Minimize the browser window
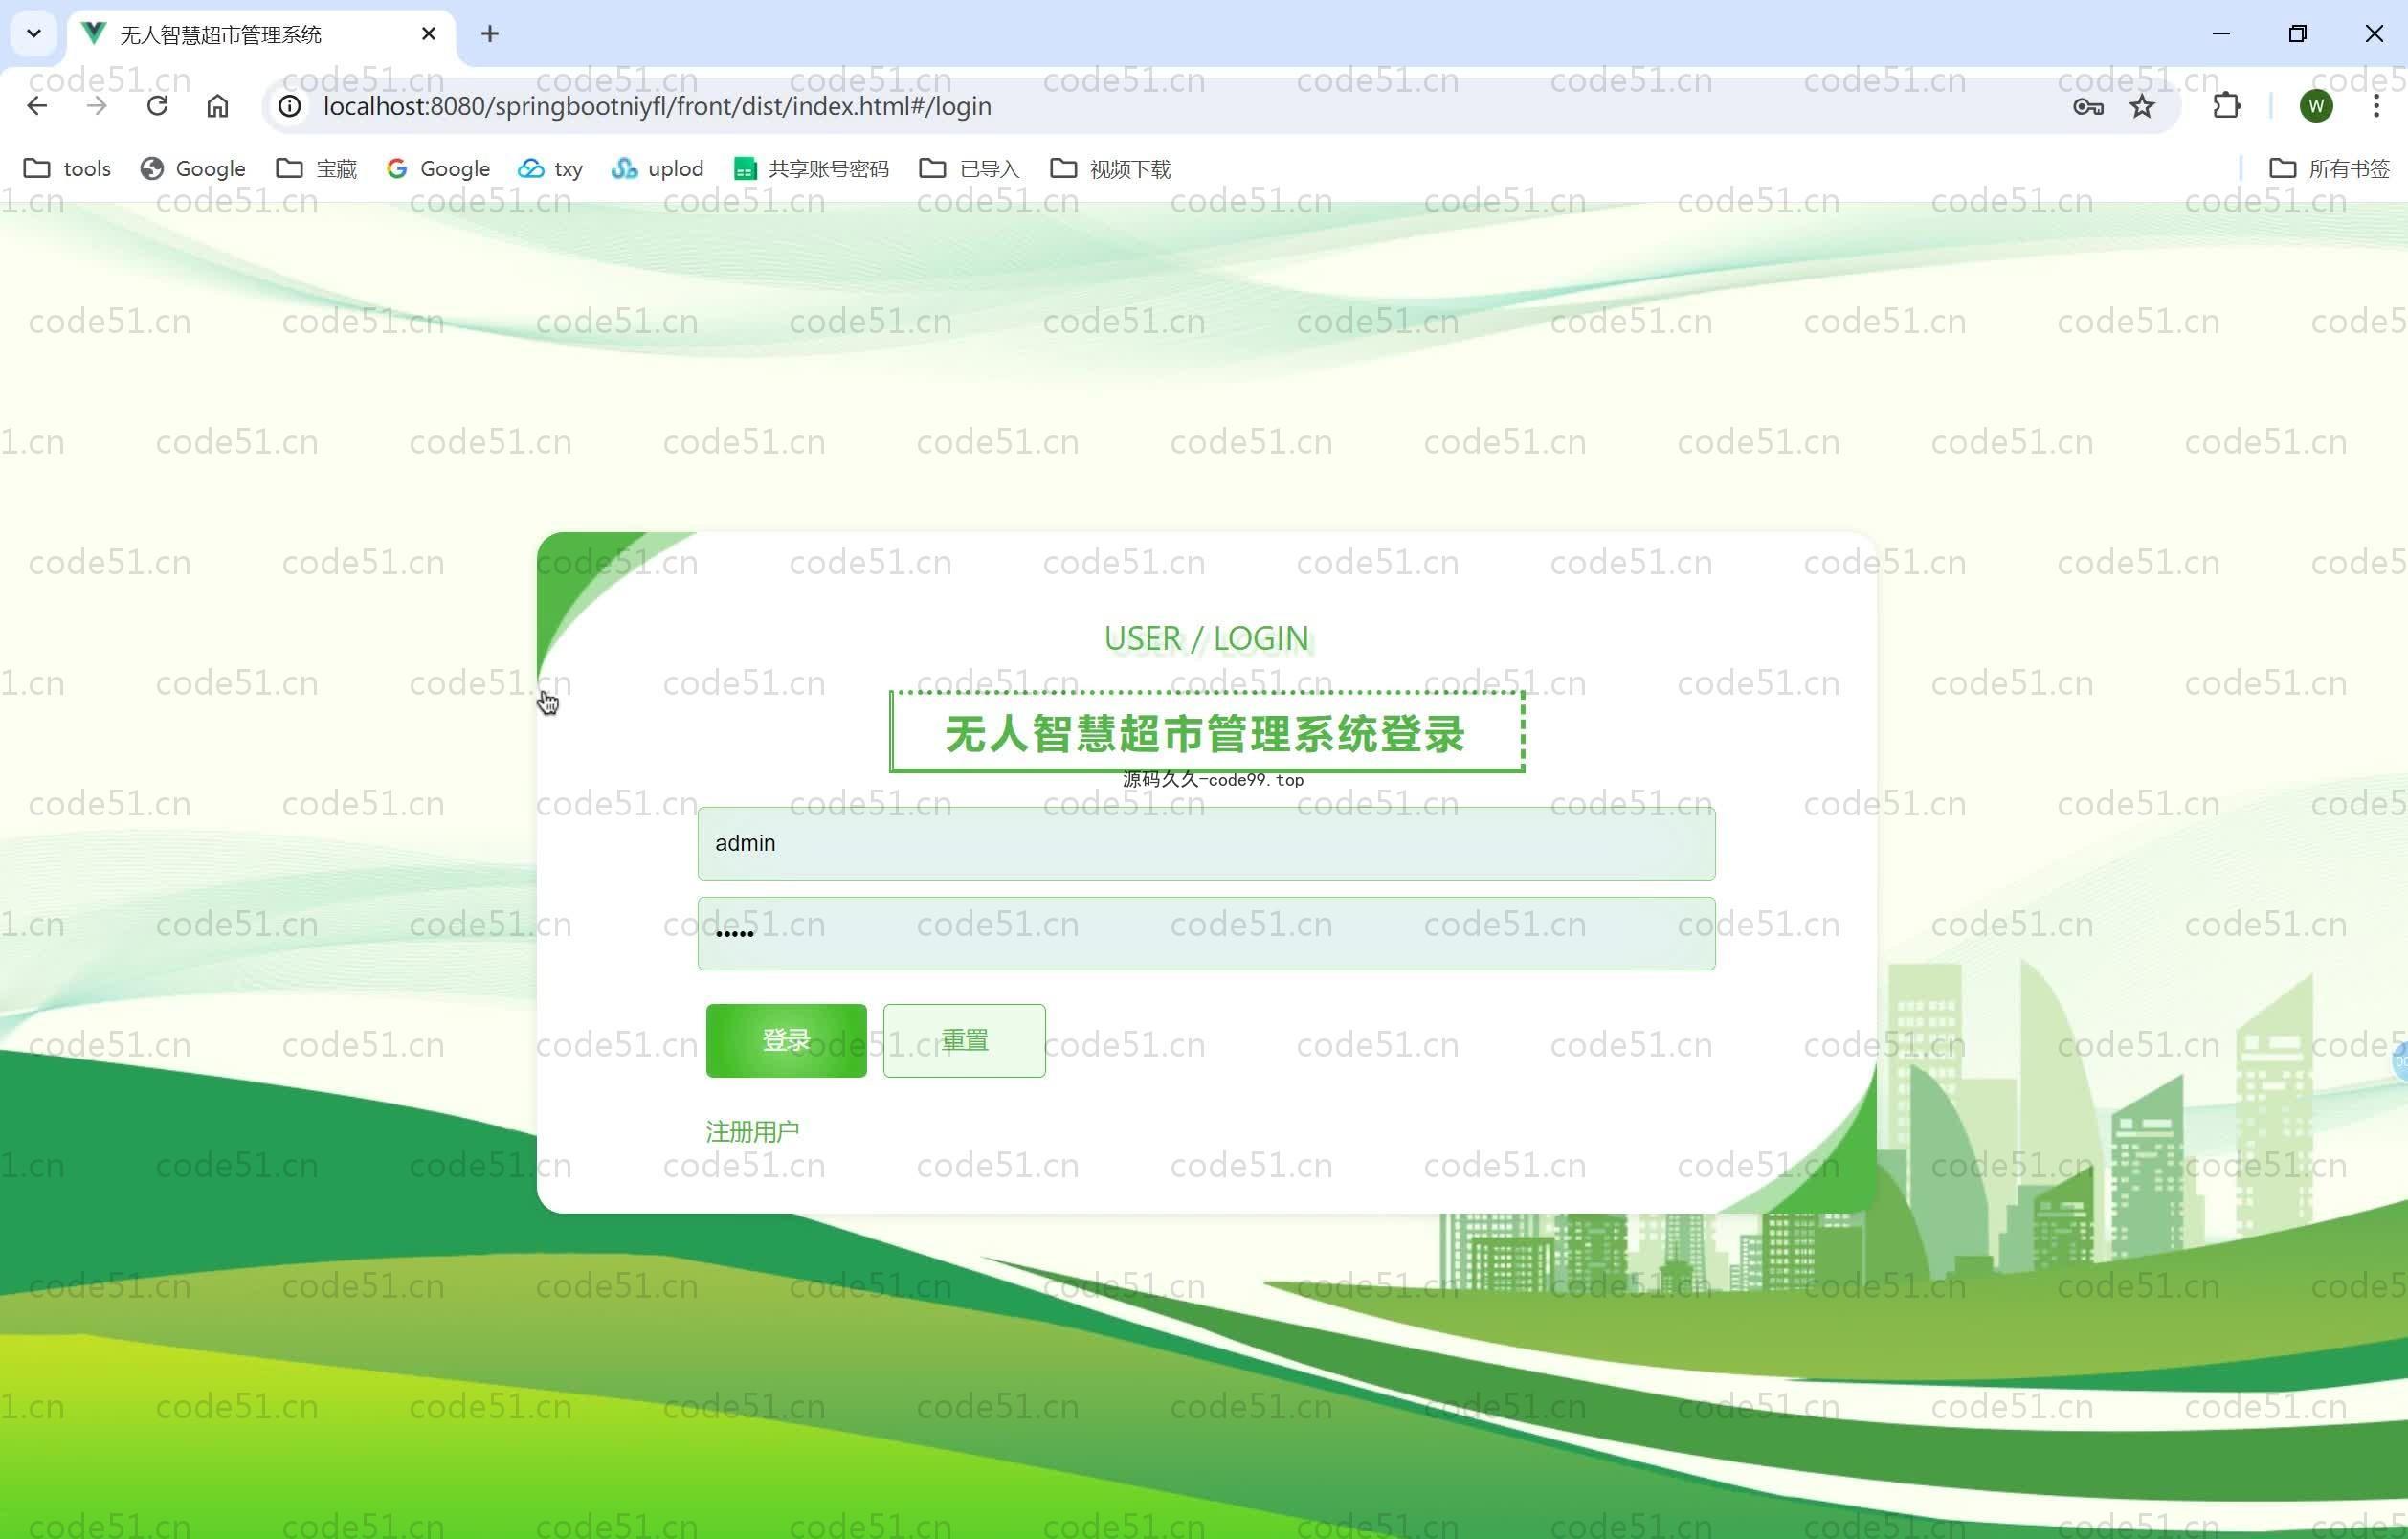 [x=2221, y=34]
